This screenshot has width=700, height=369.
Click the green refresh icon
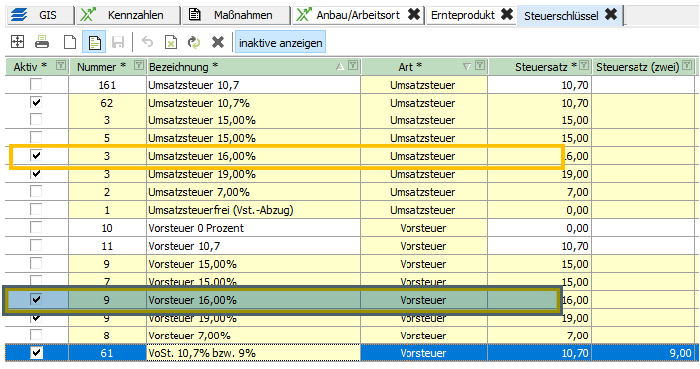coord(194,42)
